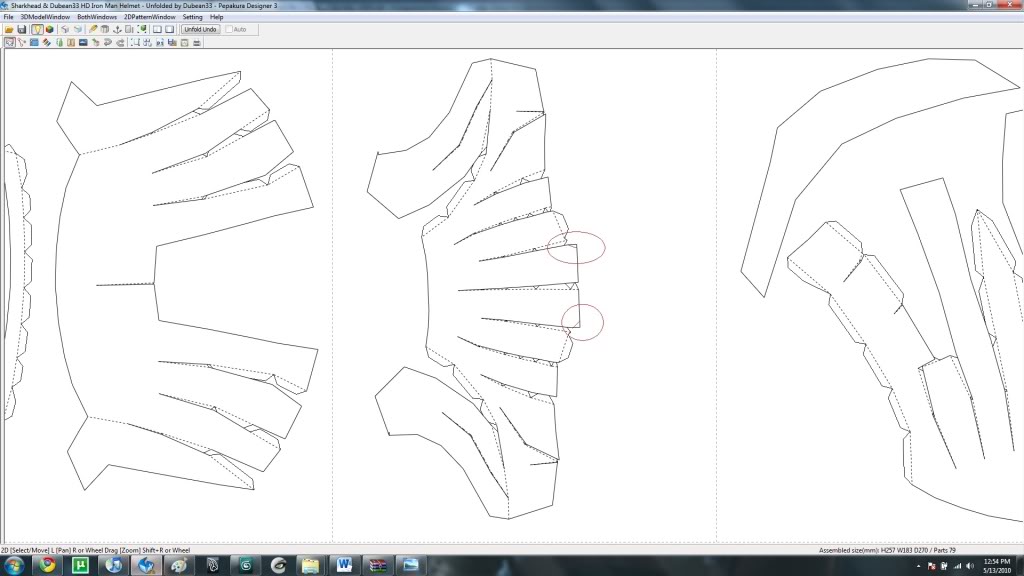Click the redo arrow icon
Screen dimensions: 1024x576
(x=120, y=42)
